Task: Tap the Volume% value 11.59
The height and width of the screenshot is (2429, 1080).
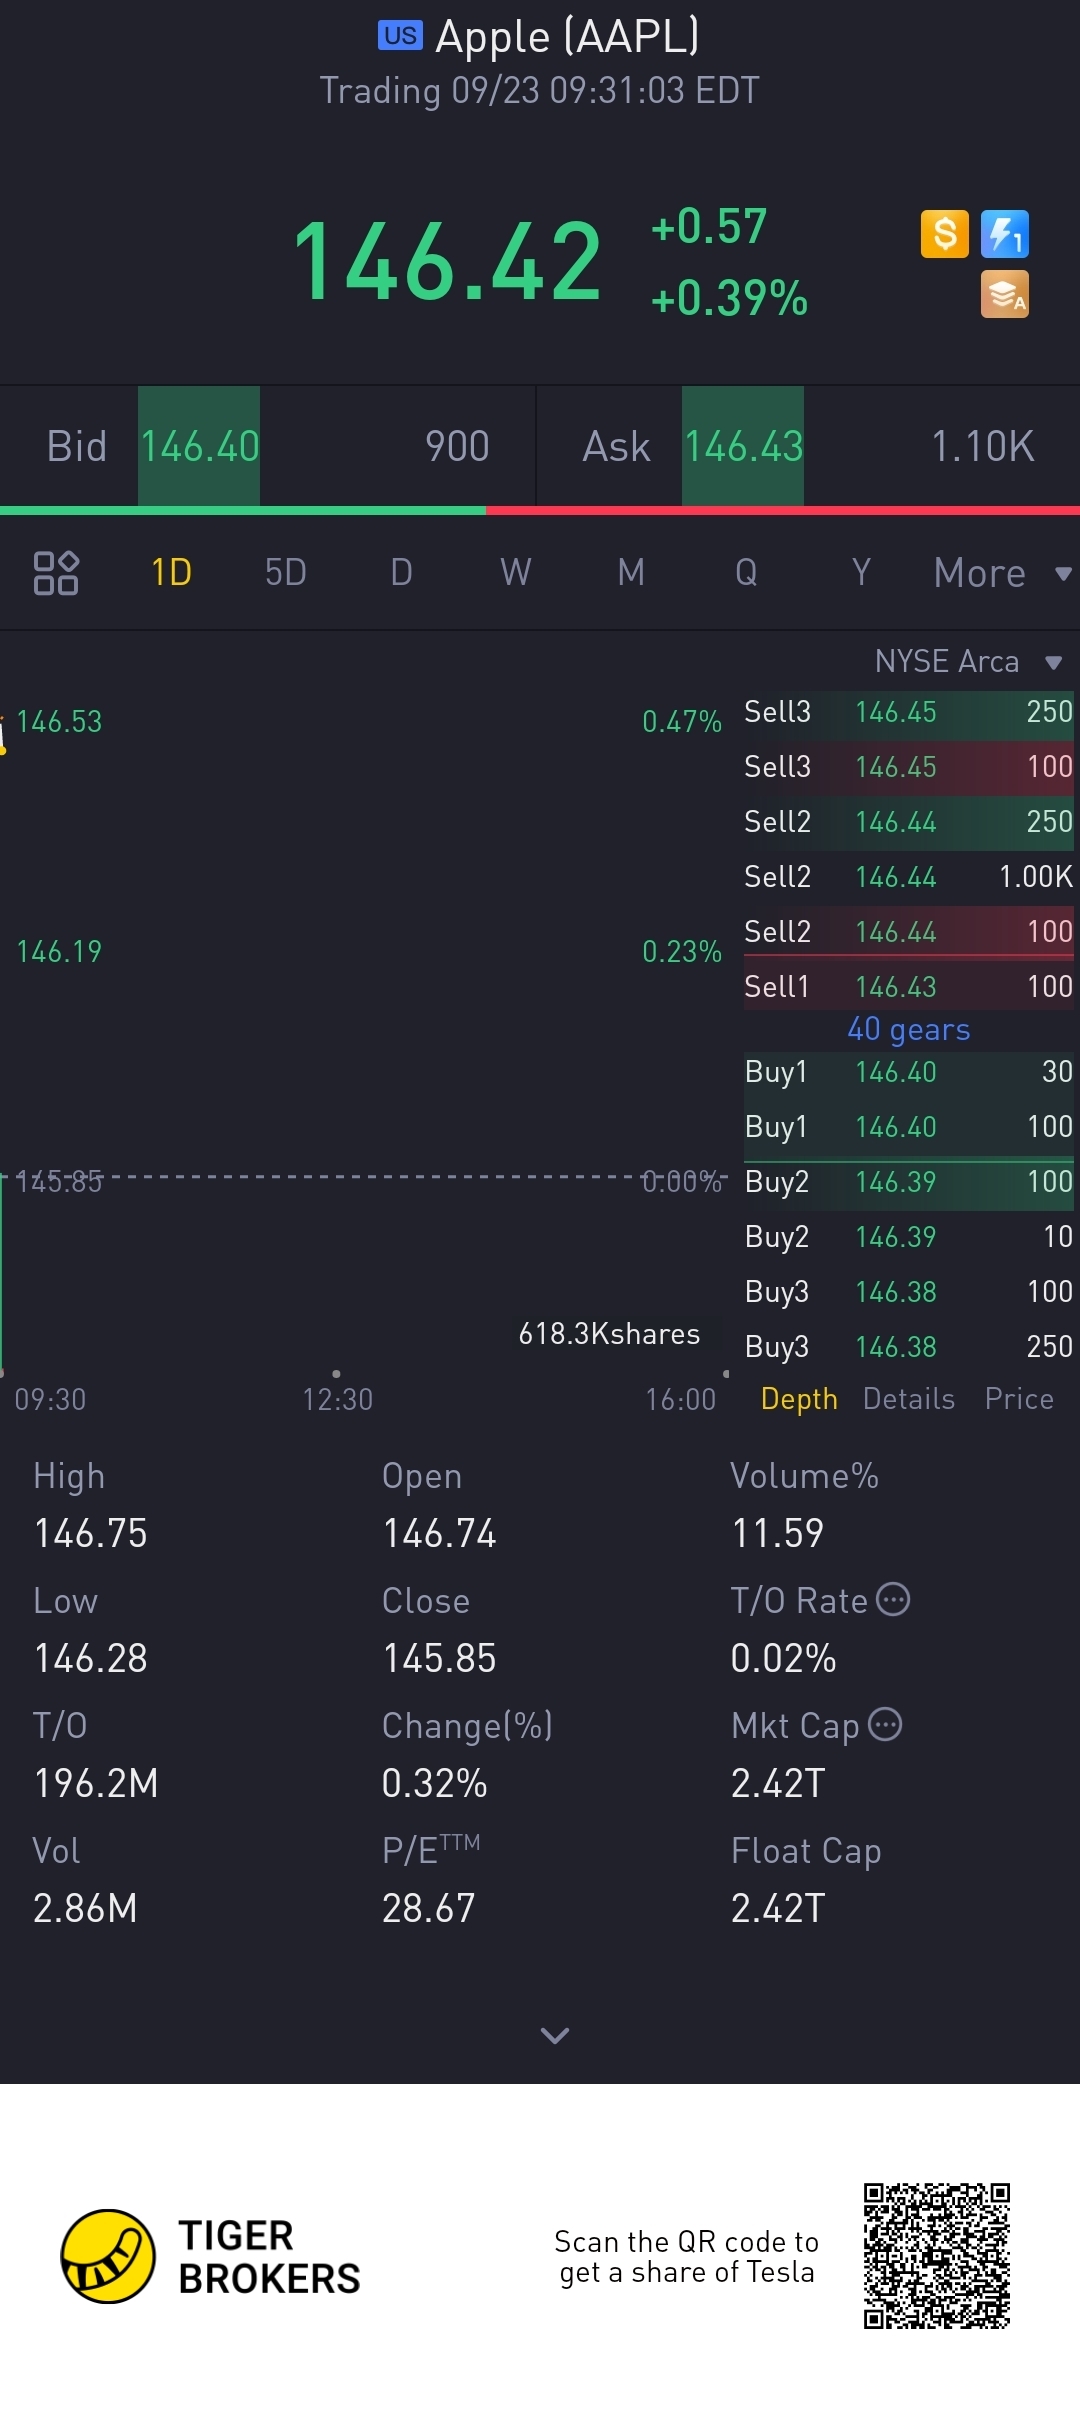Action: tap(777, 1533)
